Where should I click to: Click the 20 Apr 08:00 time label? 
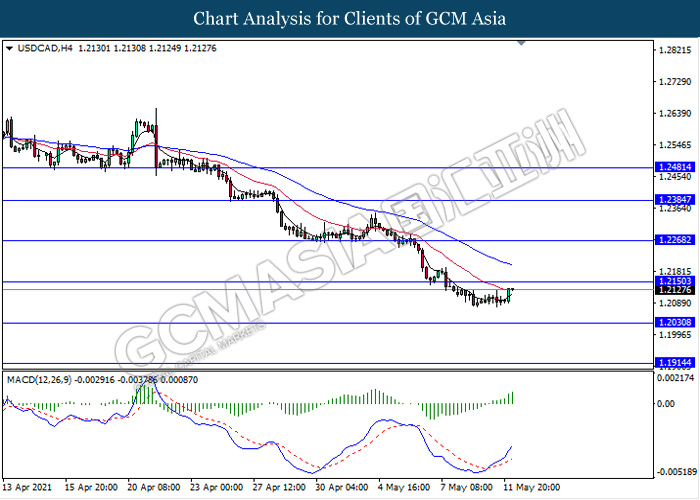154,487
